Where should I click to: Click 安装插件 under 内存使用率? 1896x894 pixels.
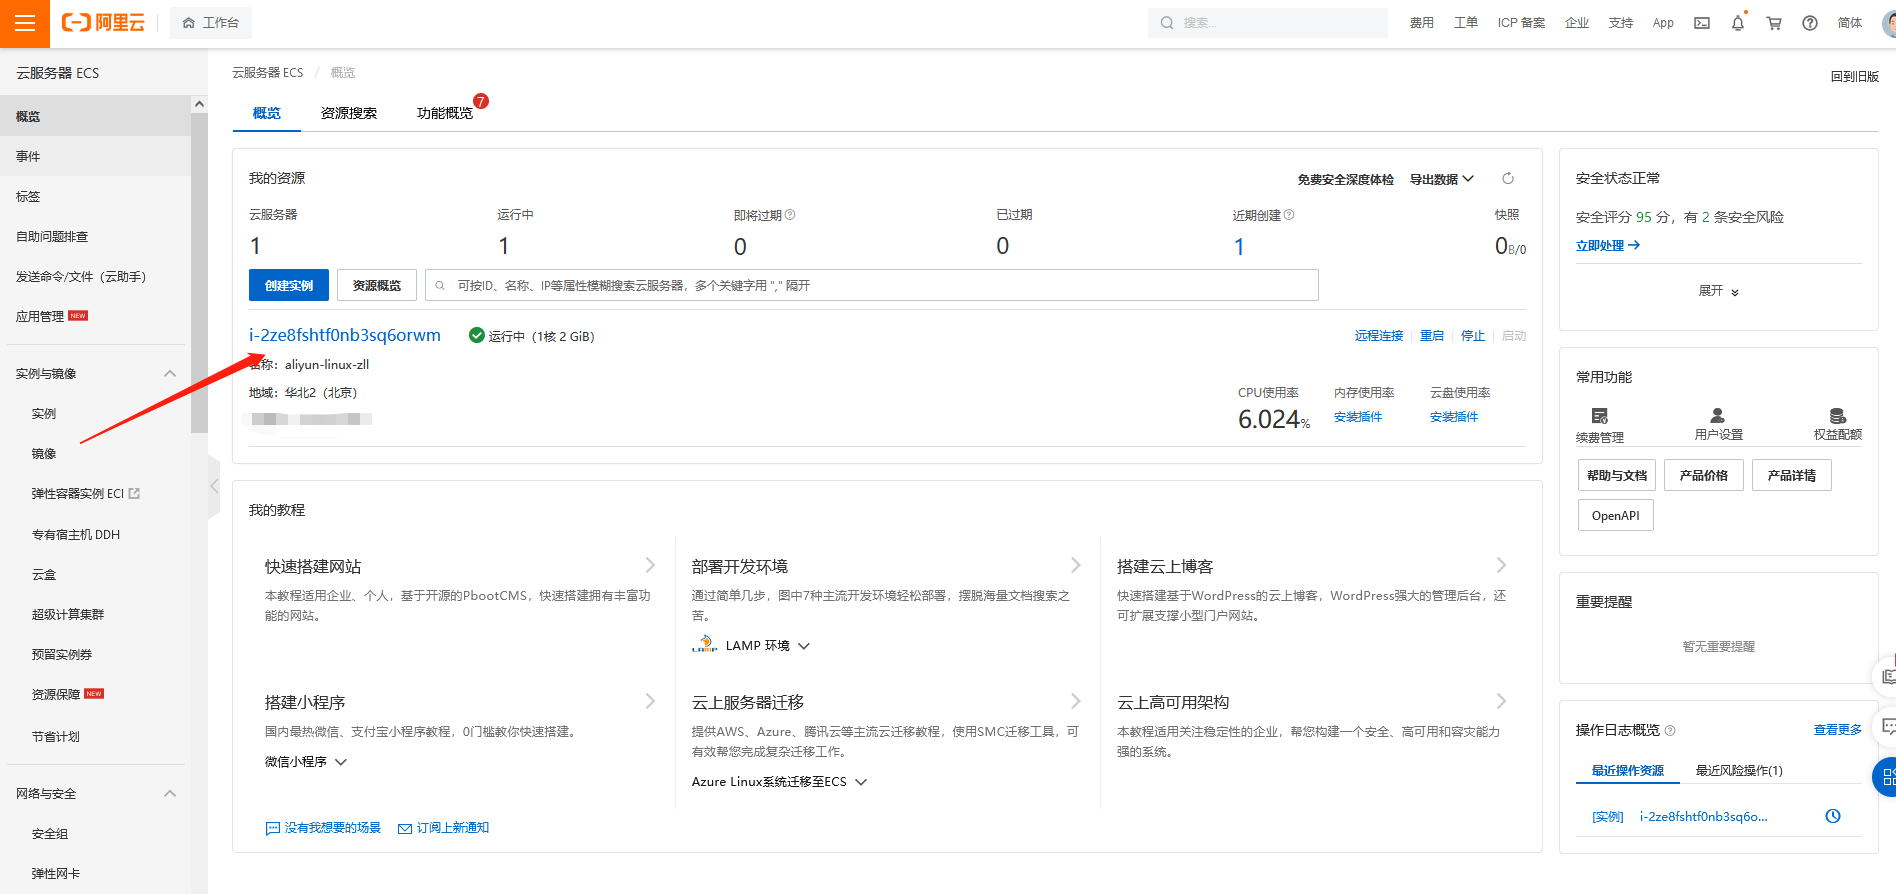[1358, 417]
